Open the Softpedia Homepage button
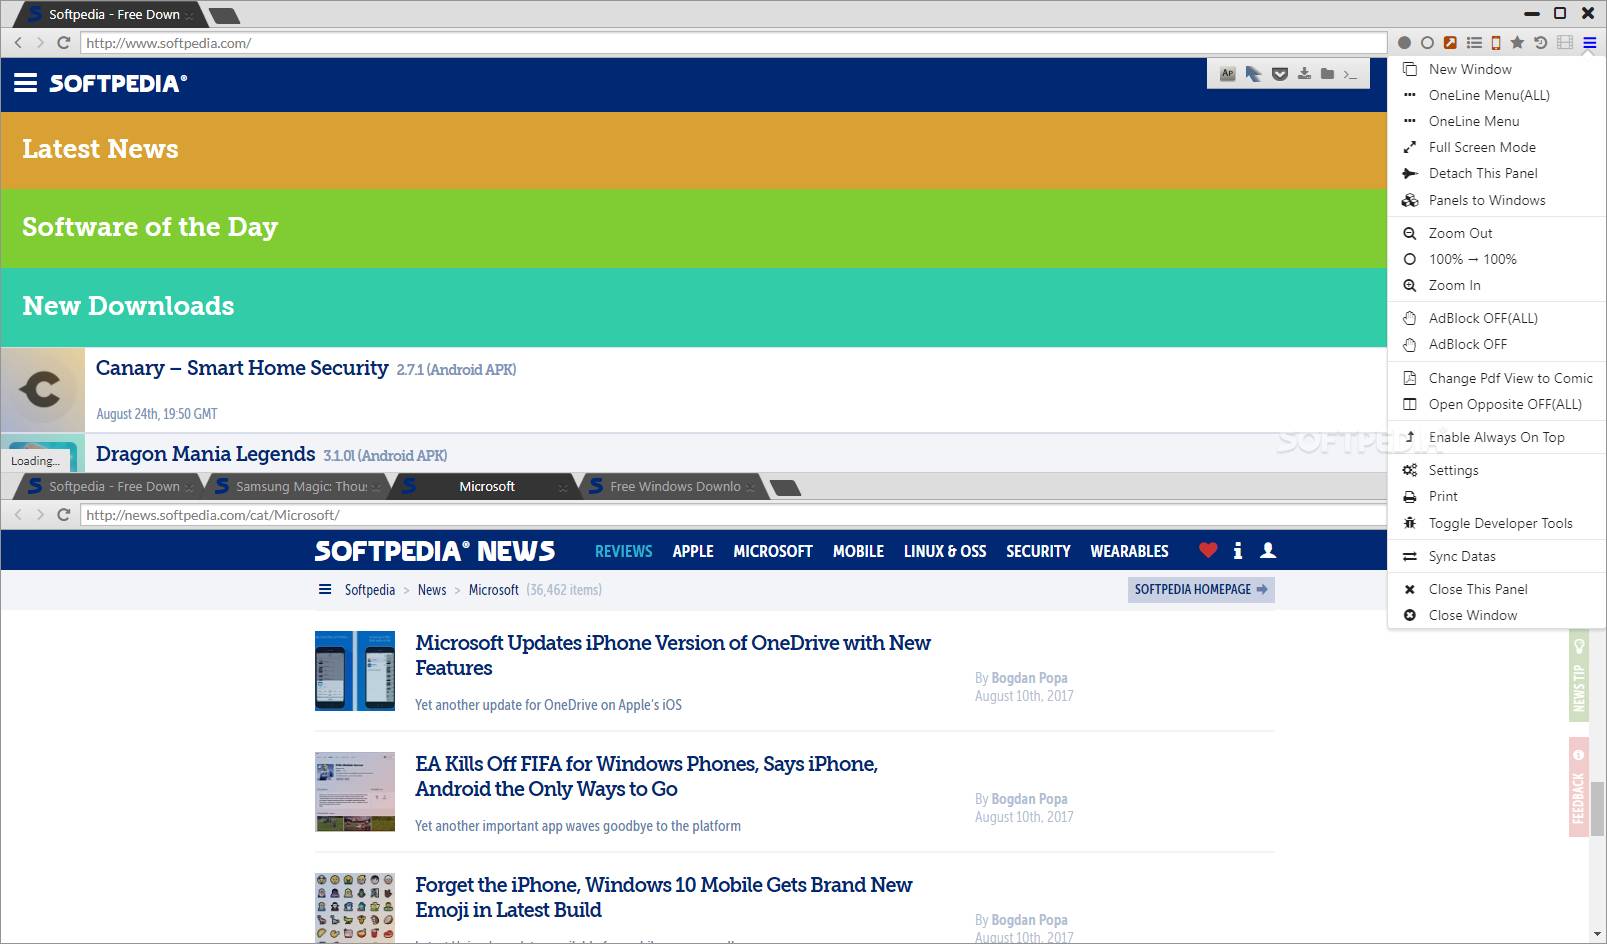 point(1200,590)
